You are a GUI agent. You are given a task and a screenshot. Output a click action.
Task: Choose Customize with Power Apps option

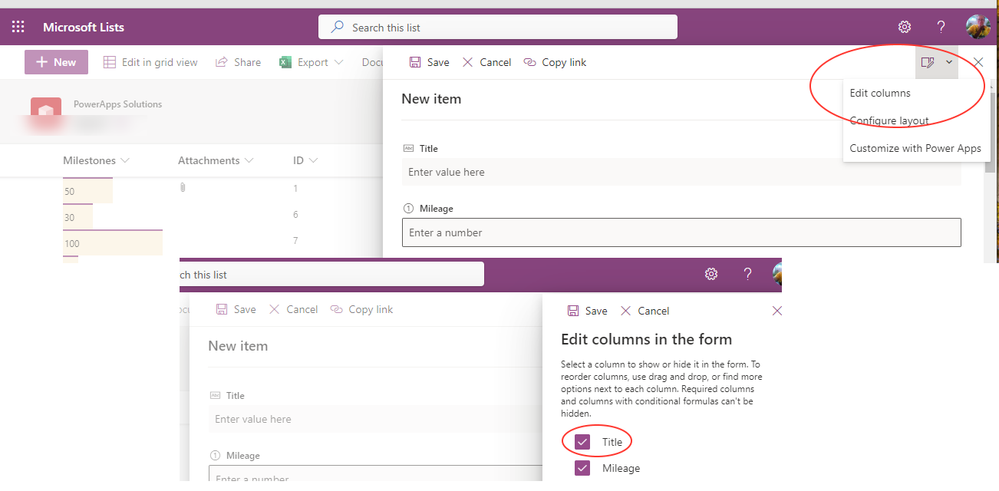[915, 148]
